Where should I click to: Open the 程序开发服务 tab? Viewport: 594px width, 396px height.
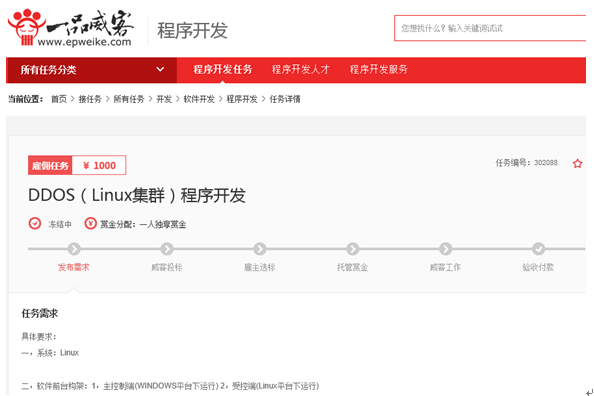coord(378,69)
